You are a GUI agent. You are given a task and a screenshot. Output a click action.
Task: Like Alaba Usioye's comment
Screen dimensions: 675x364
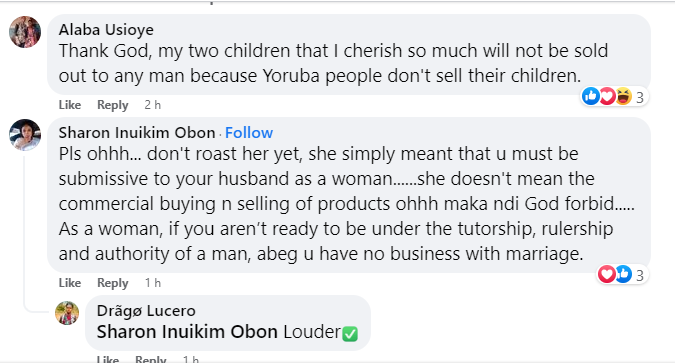click(70, 105)
